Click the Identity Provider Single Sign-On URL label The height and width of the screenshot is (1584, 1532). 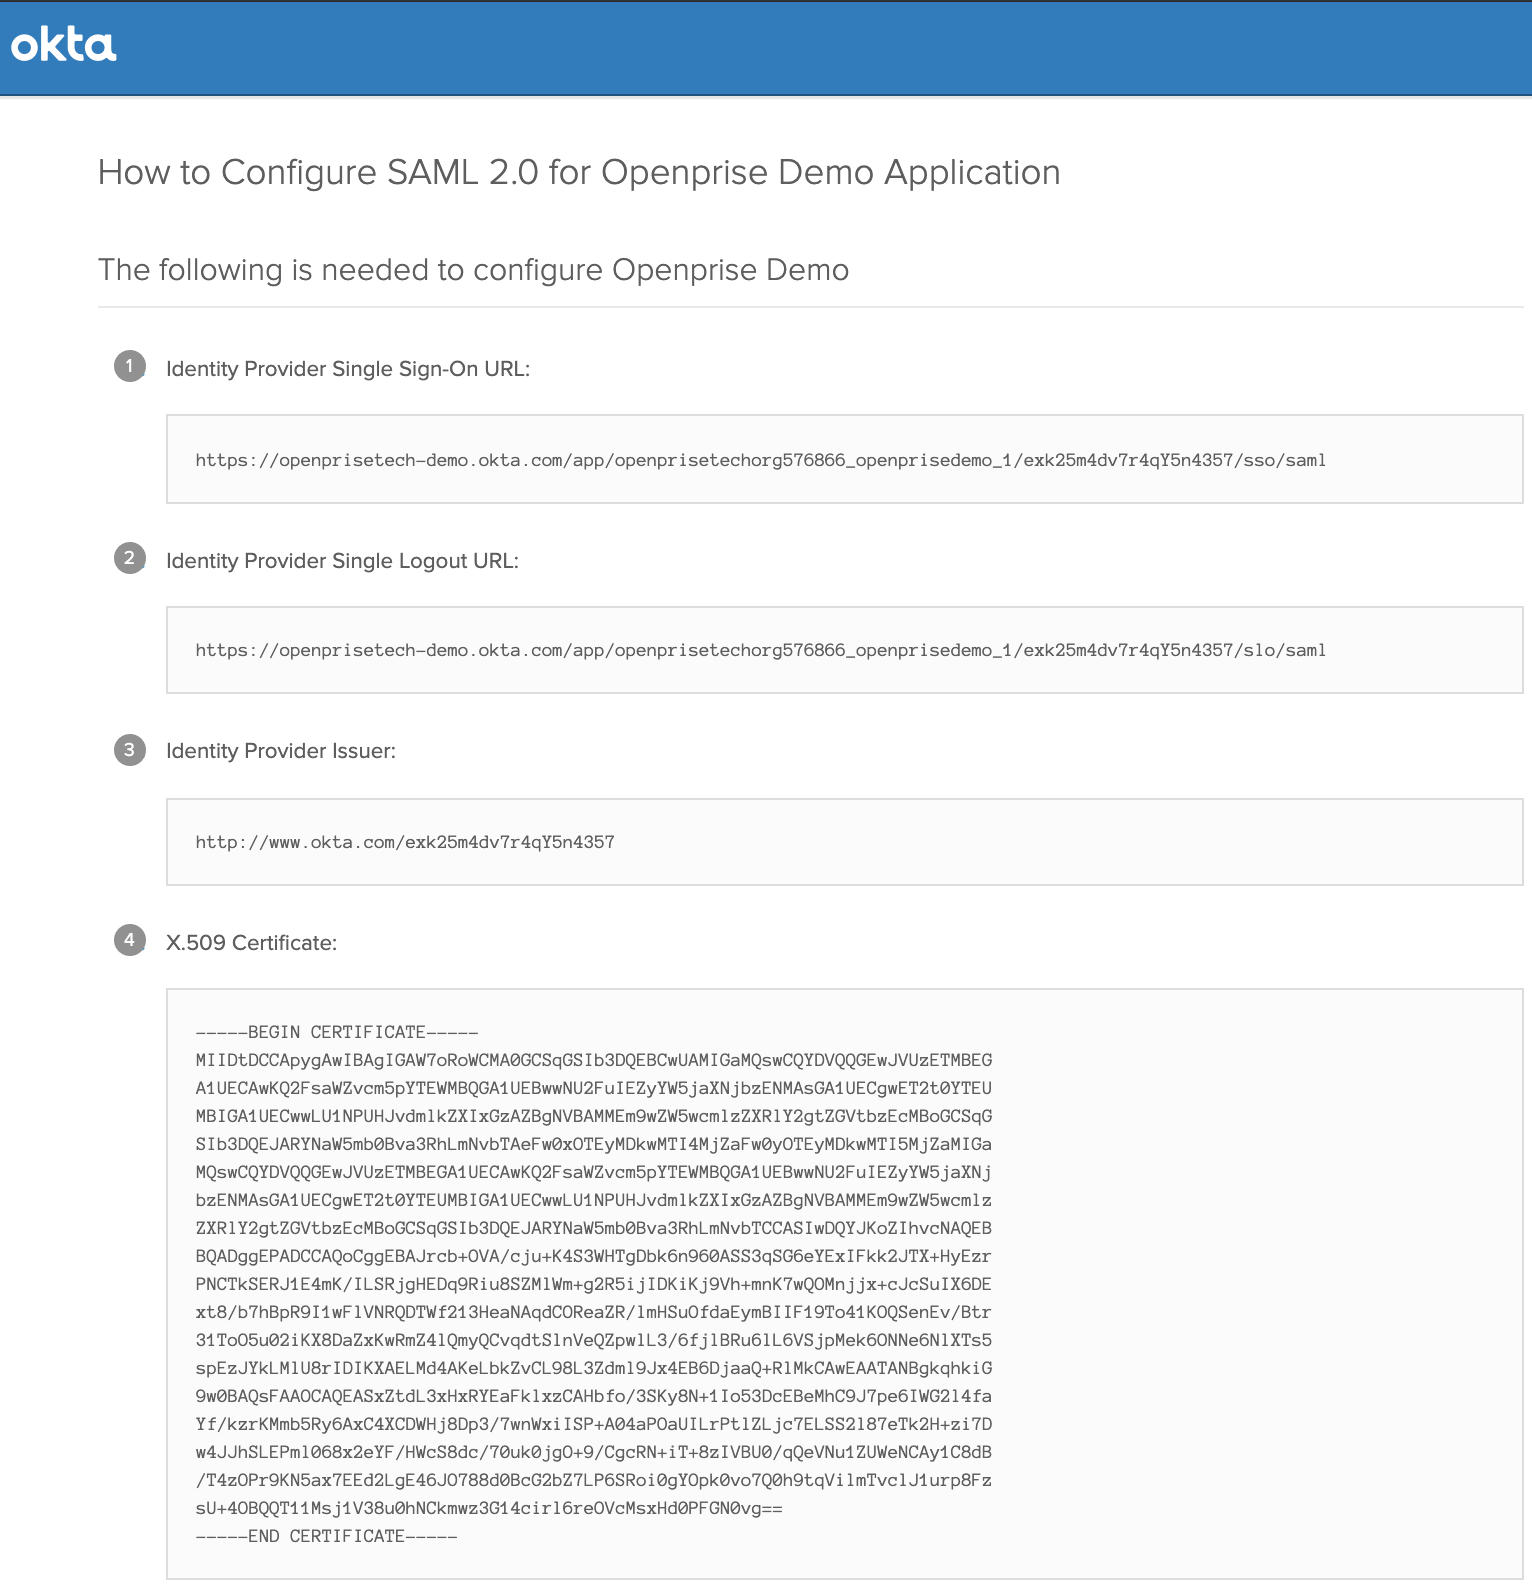pos(348,369)
